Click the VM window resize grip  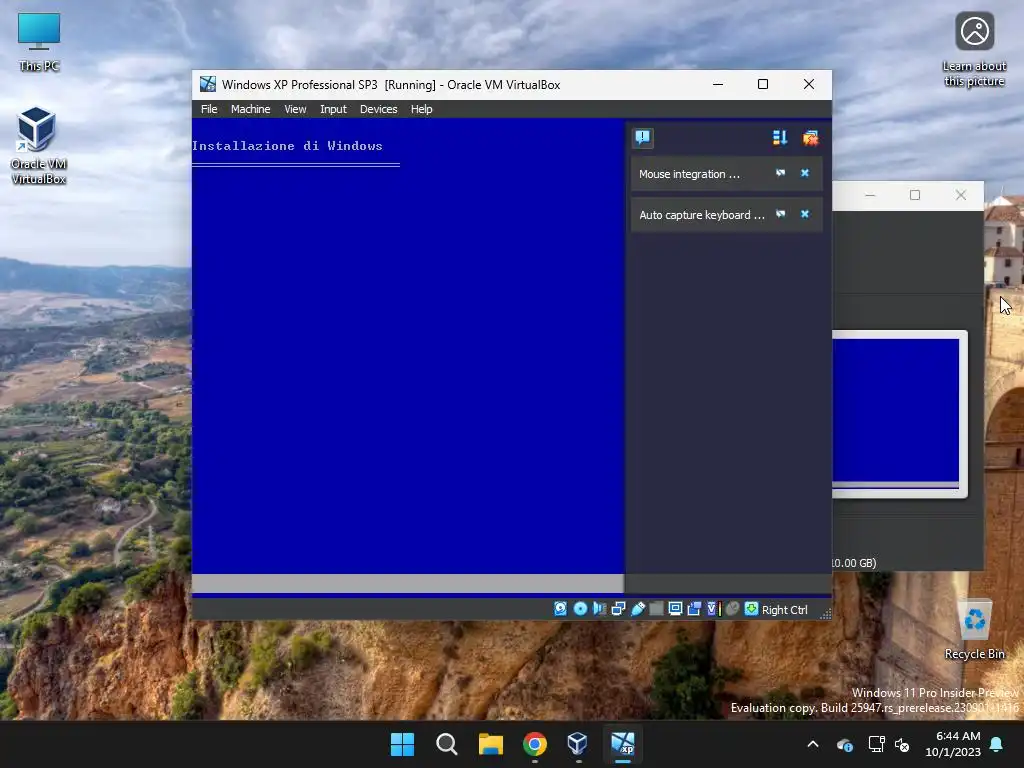[825, 613]
